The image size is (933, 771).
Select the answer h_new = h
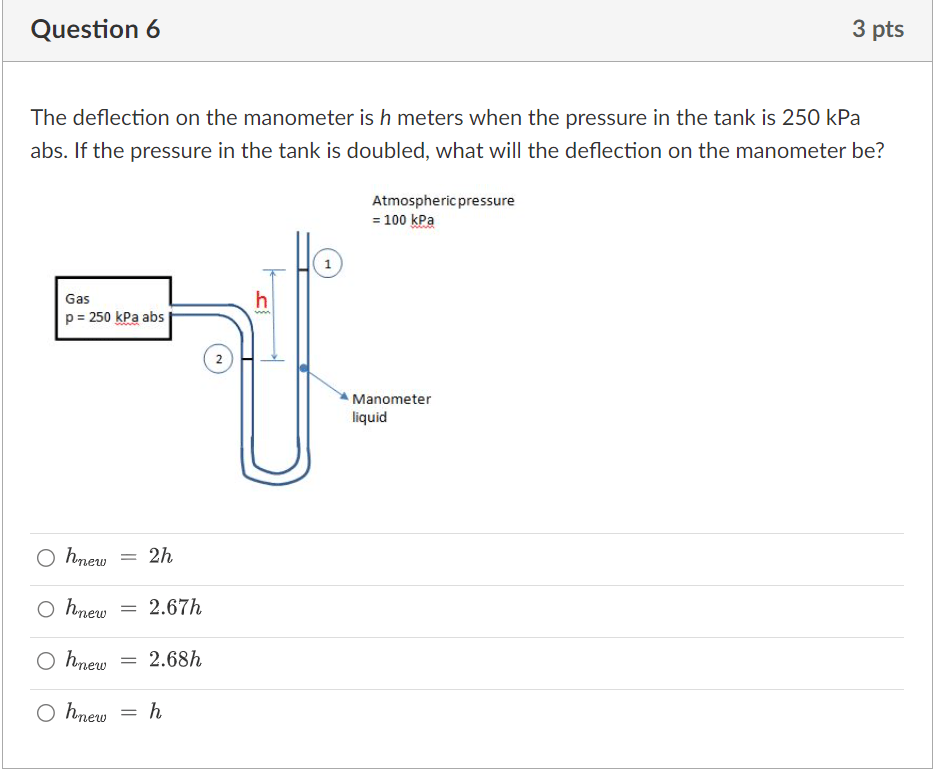click(x=46, y=711)
